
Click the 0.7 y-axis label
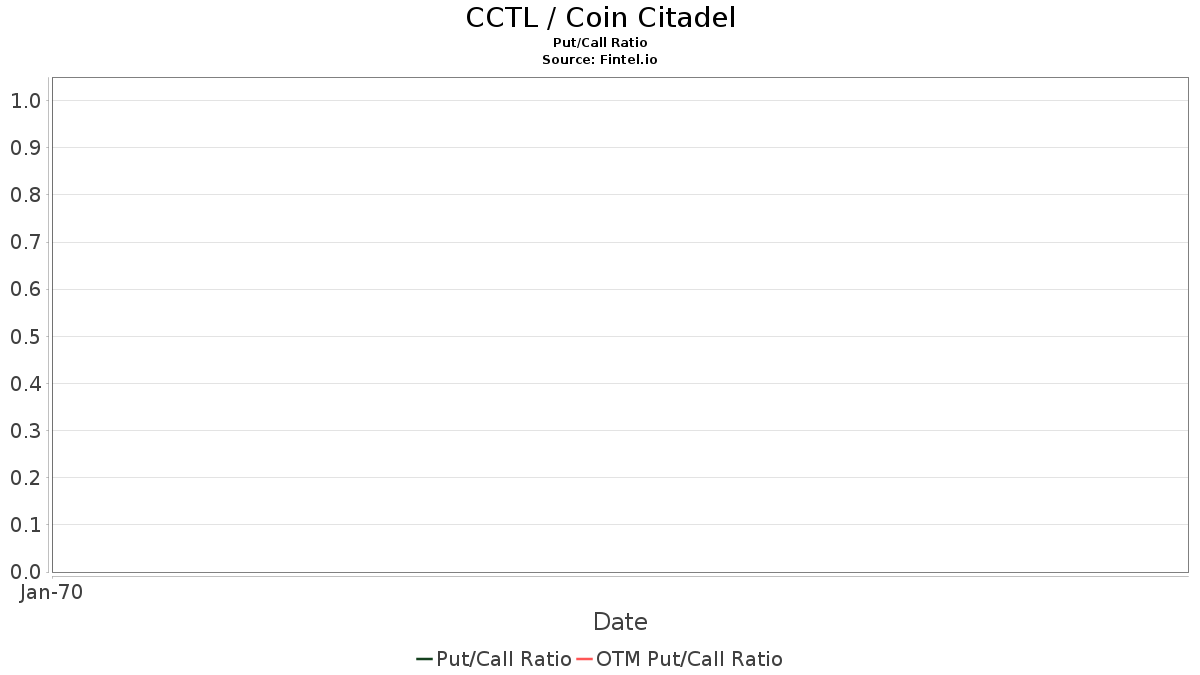click(x=25, y=242)
